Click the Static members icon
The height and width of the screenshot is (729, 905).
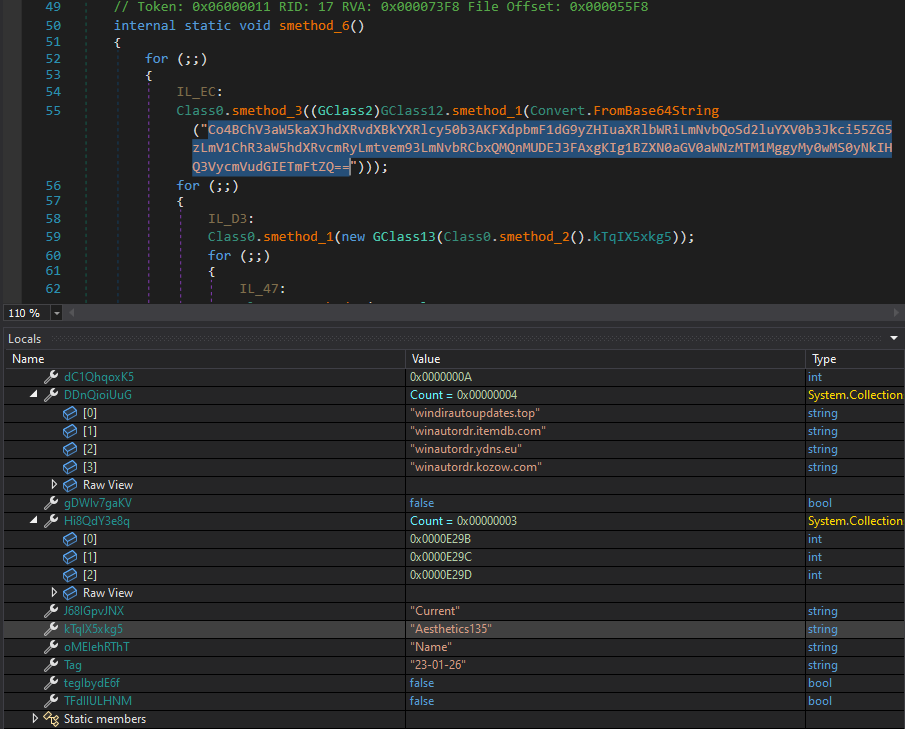tap(51, 719)
